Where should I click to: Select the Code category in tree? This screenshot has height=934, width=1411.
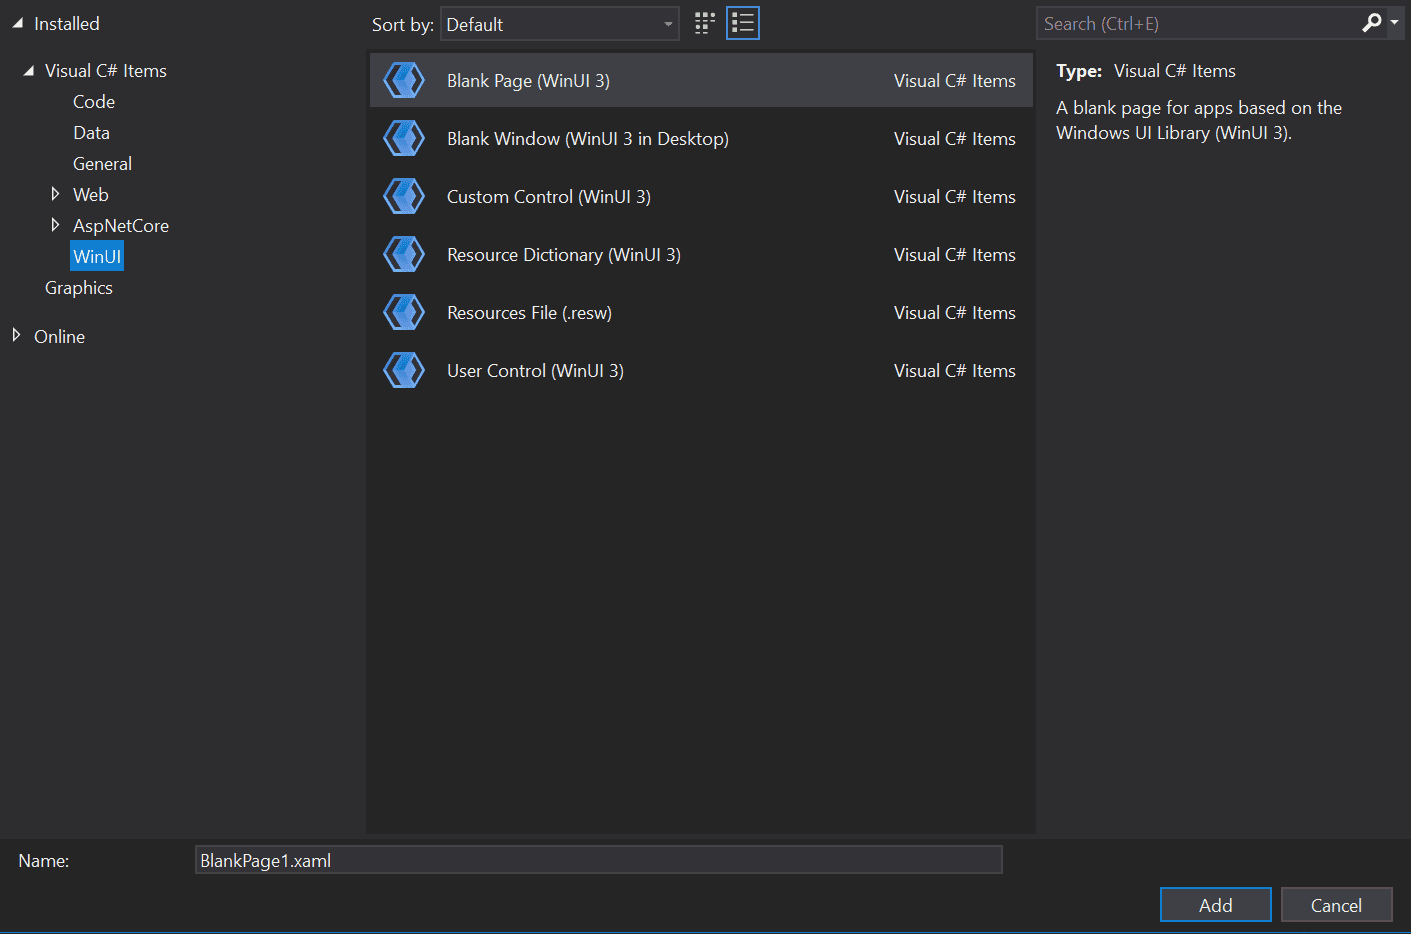click(x=94, y=102)
